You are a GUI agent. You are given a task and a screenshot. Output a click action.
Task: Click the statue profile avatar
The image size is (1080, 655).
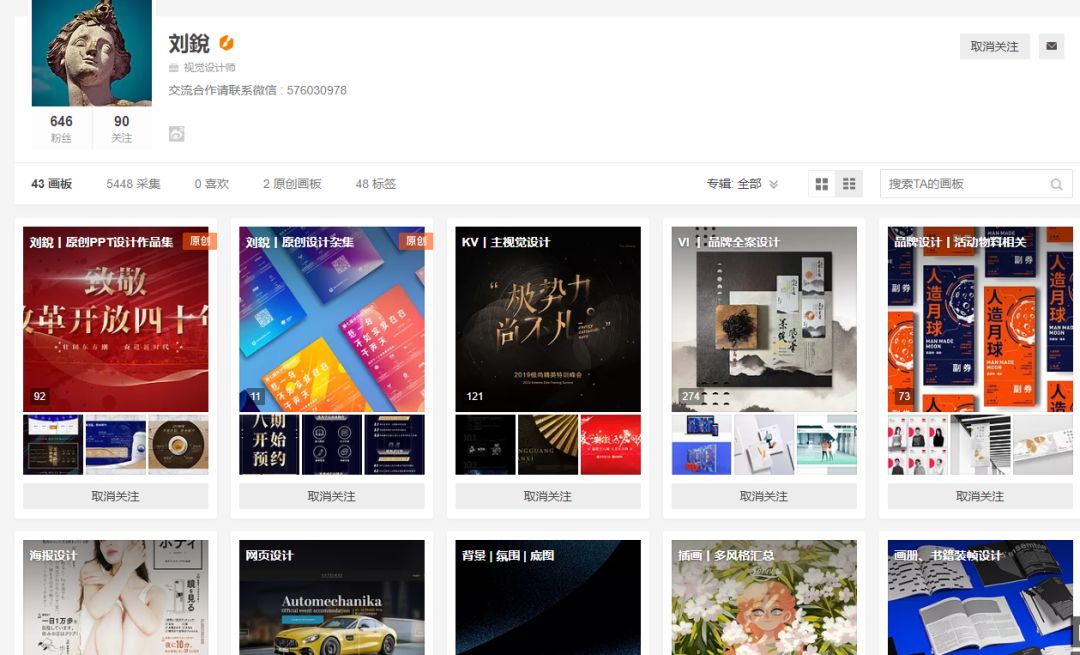click(92, 52)
